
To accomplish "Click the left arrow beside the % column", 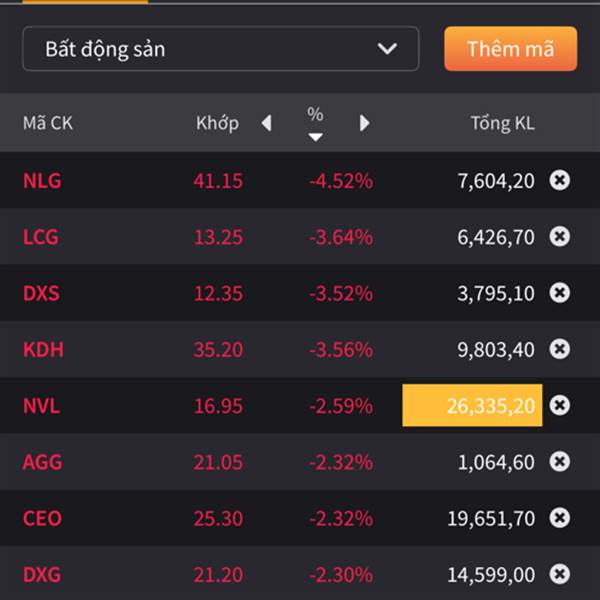I will click(267, 123).
